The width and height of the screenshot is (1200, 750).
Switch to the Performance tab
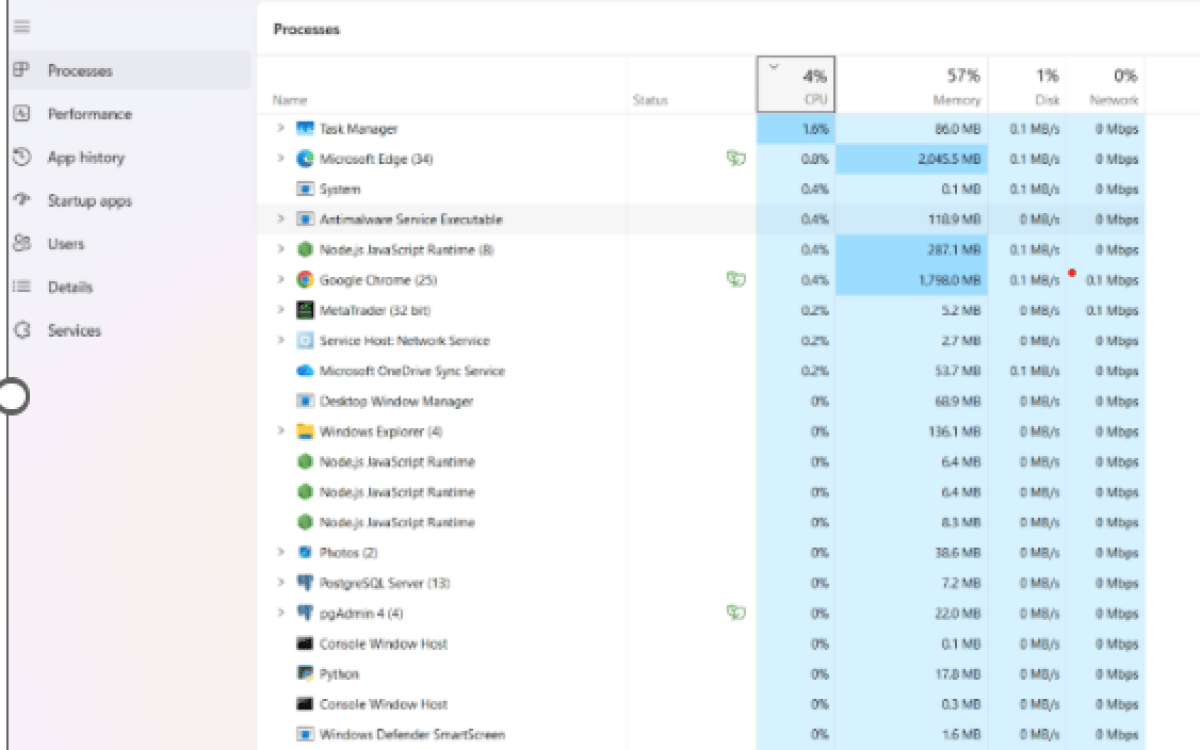click(x=130, y=114)
